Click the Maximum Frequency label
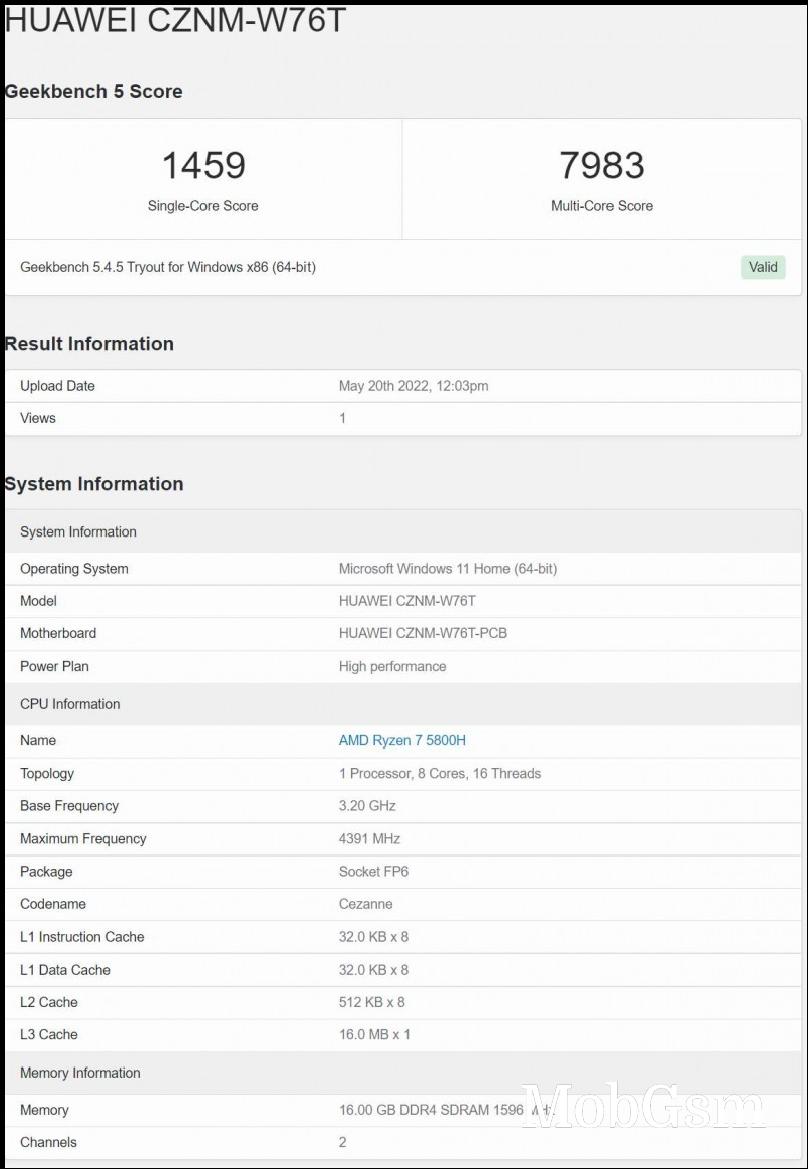The width and height of the screenshot is (808, 1169). pyautogui.click(x=83, y=839)
